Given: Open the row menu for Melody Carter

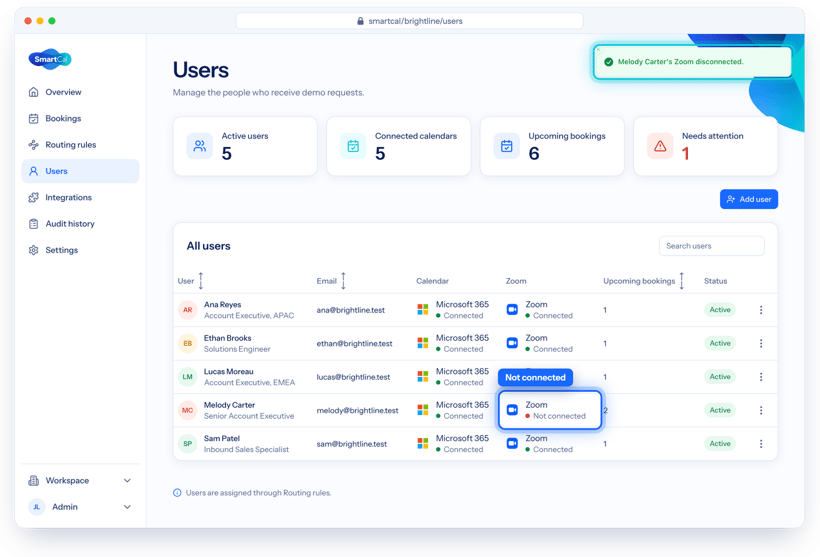Looking at the screenshot, I should pos(761,411).
